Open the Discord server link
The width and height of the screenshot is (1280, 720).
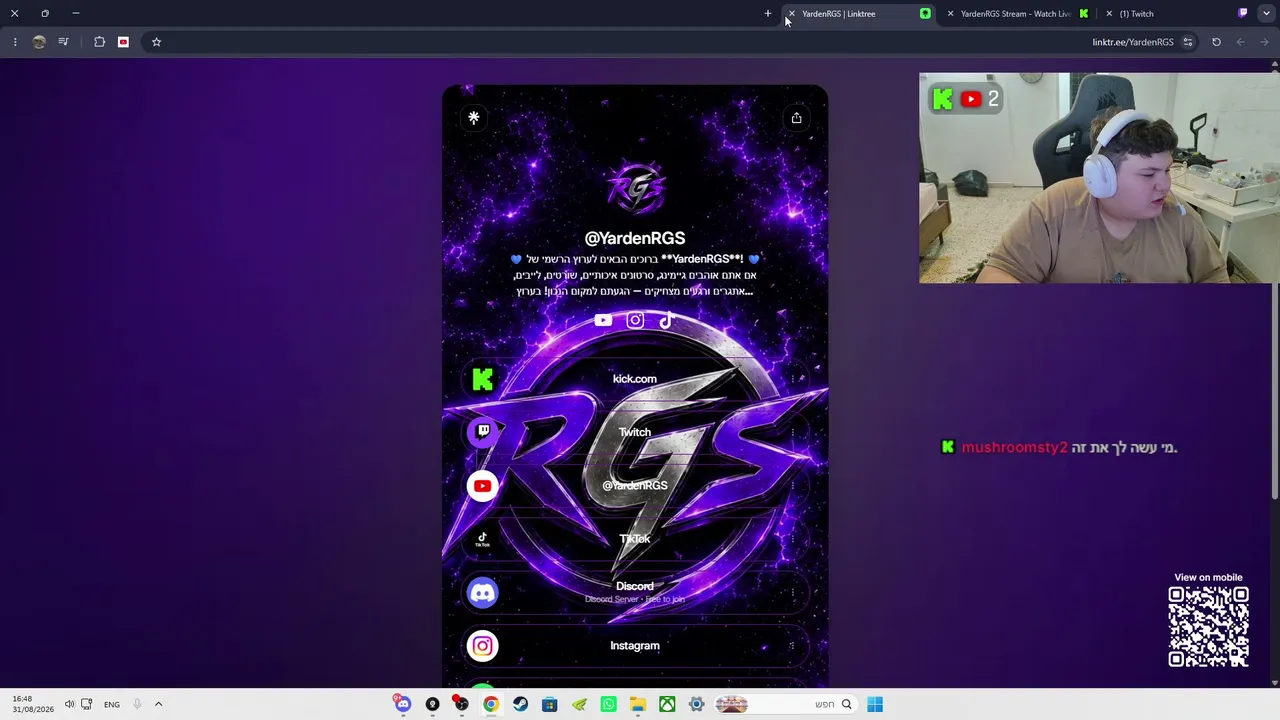(635, 593)
